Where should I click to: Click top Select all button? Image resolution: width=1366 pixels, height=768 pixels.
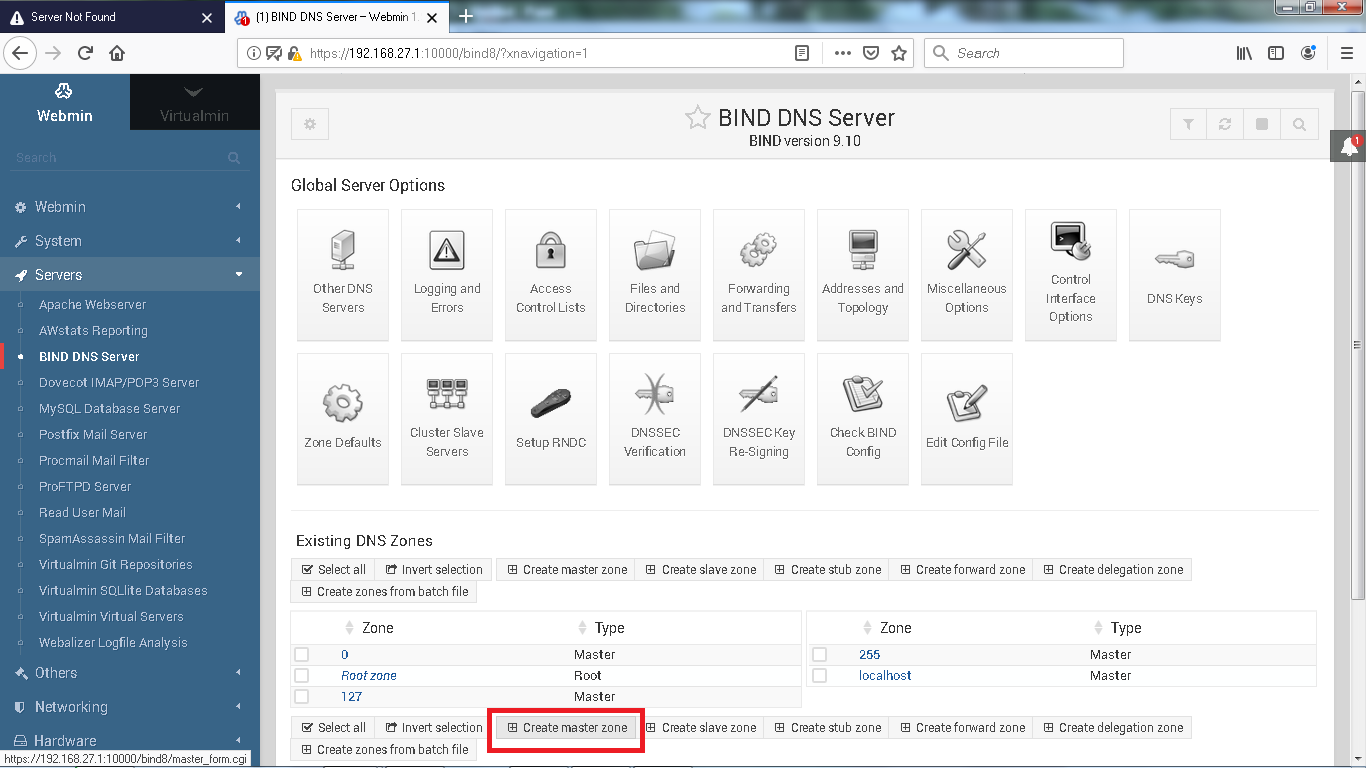tap(333, 569)
